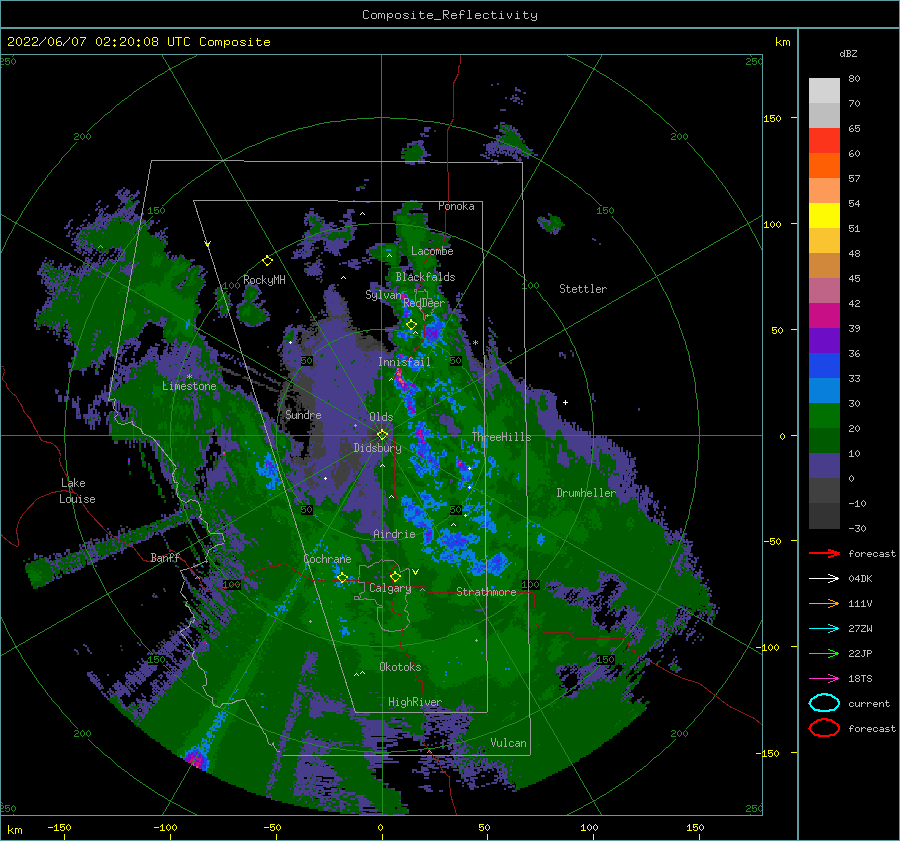Click the white asterisk above Limestone
Screen dimensions: 900x841
[189, 377]
